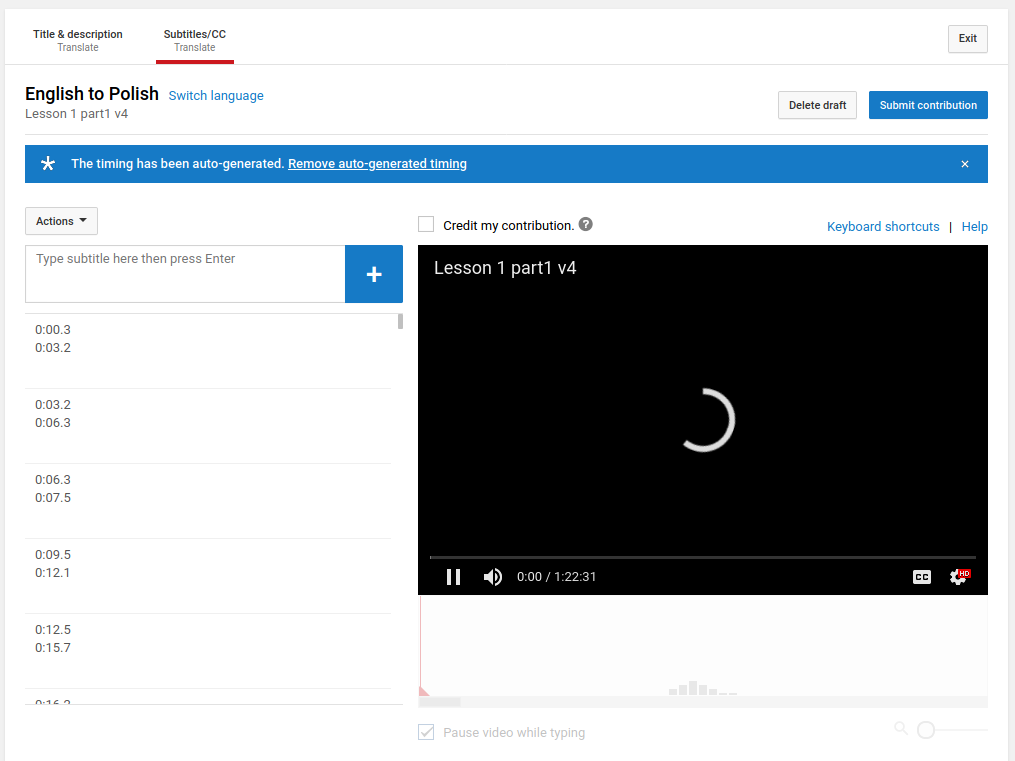Click Delete draft button

817,105
